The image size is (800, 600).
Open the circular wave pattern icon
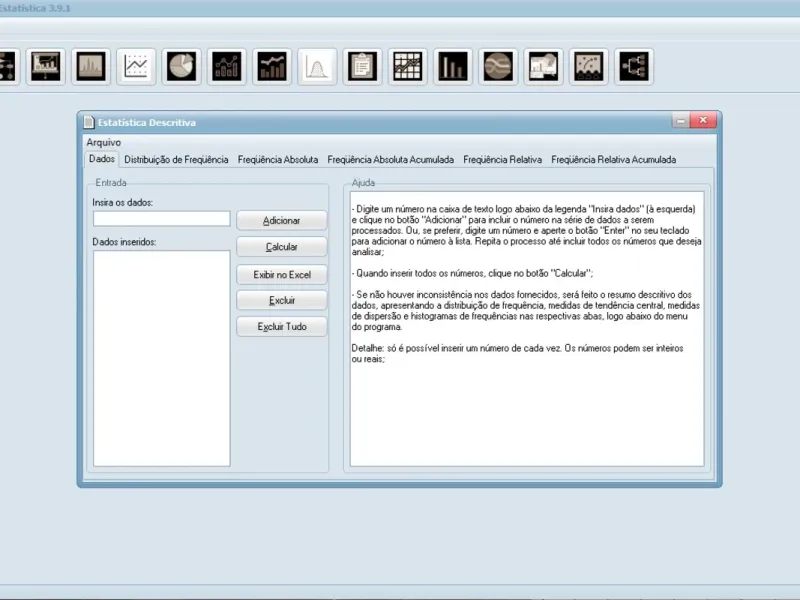click(498, 66)
